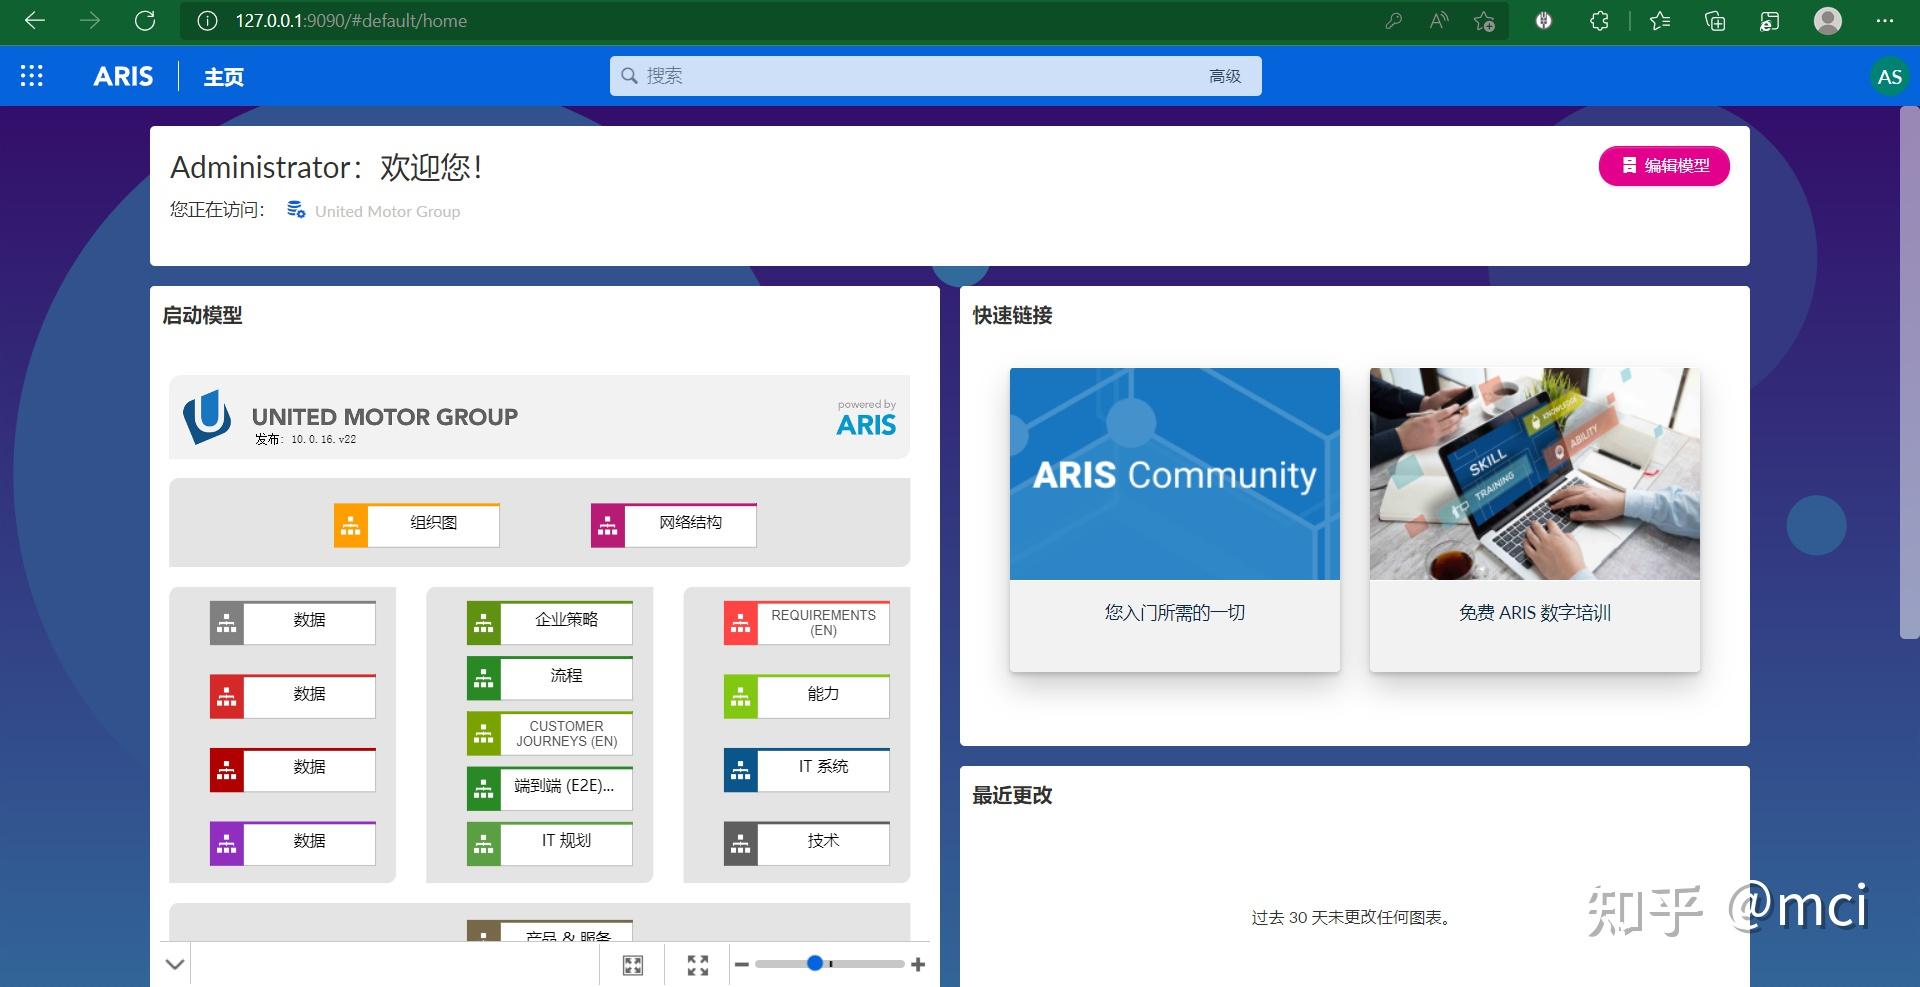
Task: Click the 您入门所需的一切 caption
Action: (1175, 613)
